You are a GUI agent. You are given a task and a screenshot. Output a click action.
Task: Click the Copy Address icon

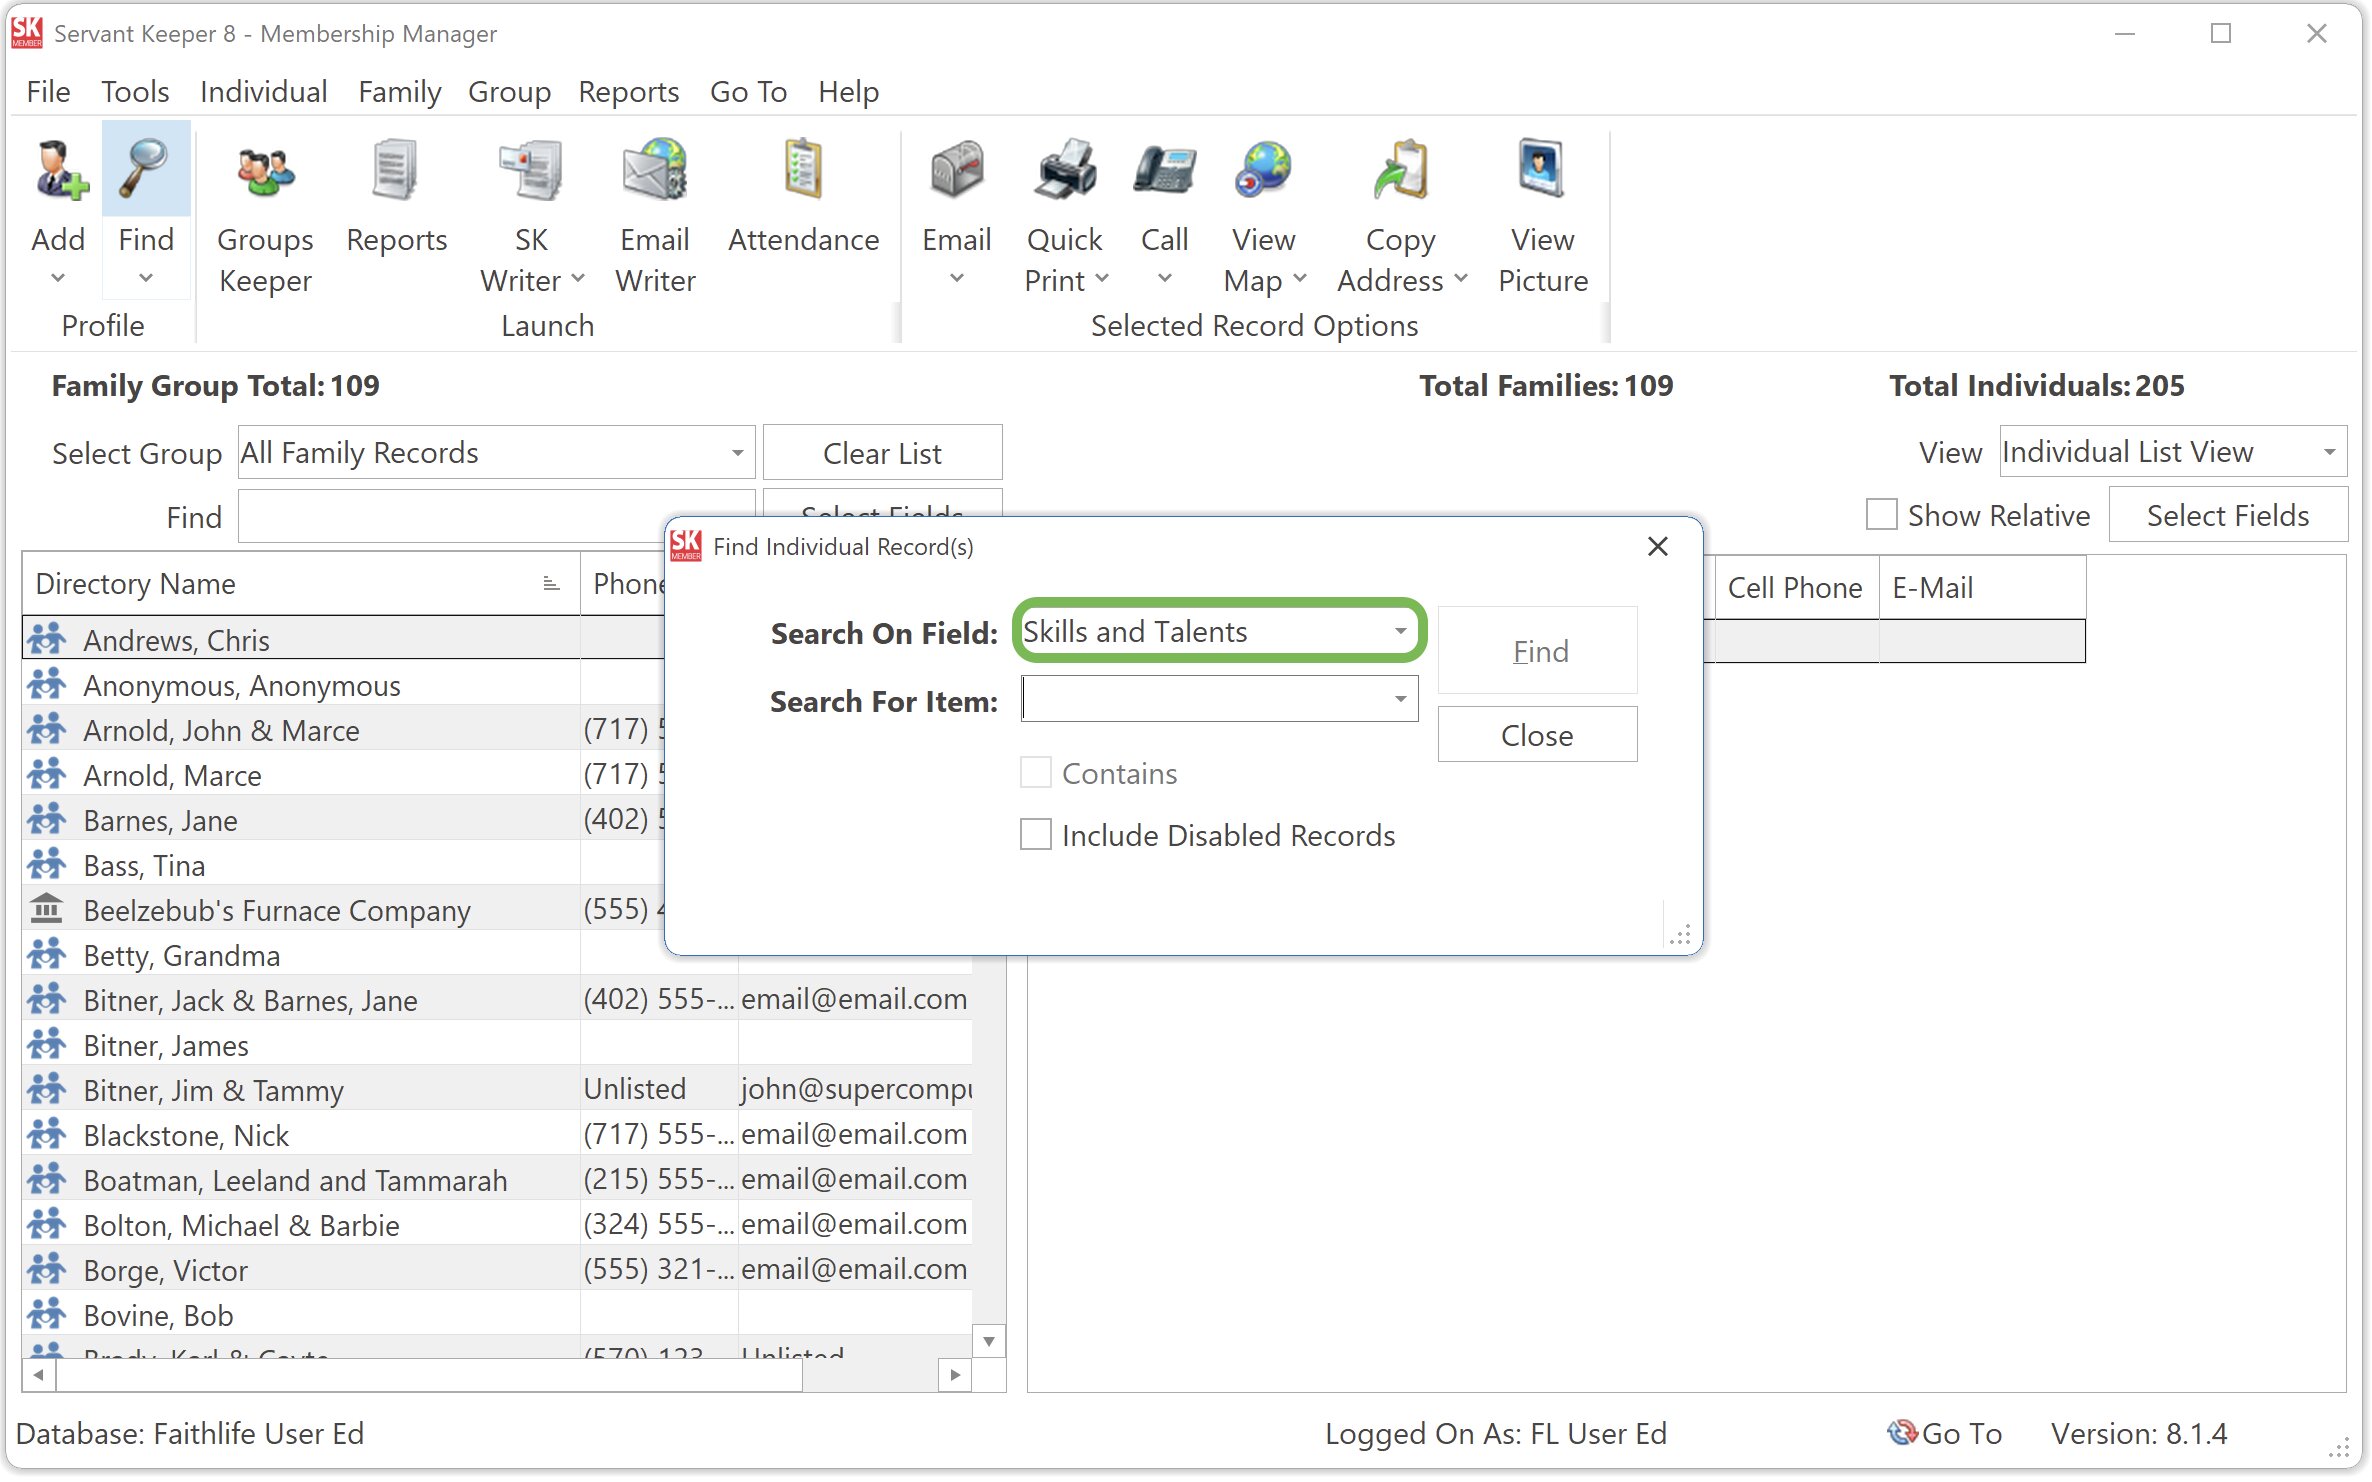click(1401, 170)
